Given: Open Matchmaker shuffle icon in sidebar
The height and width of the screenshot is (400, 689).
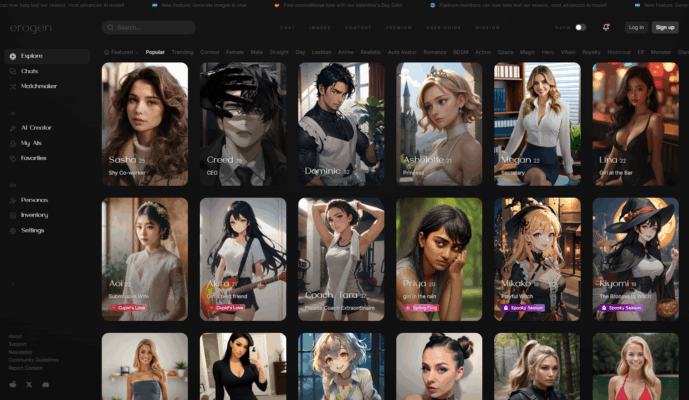Looking at the screenshot, I should [12, 86].
